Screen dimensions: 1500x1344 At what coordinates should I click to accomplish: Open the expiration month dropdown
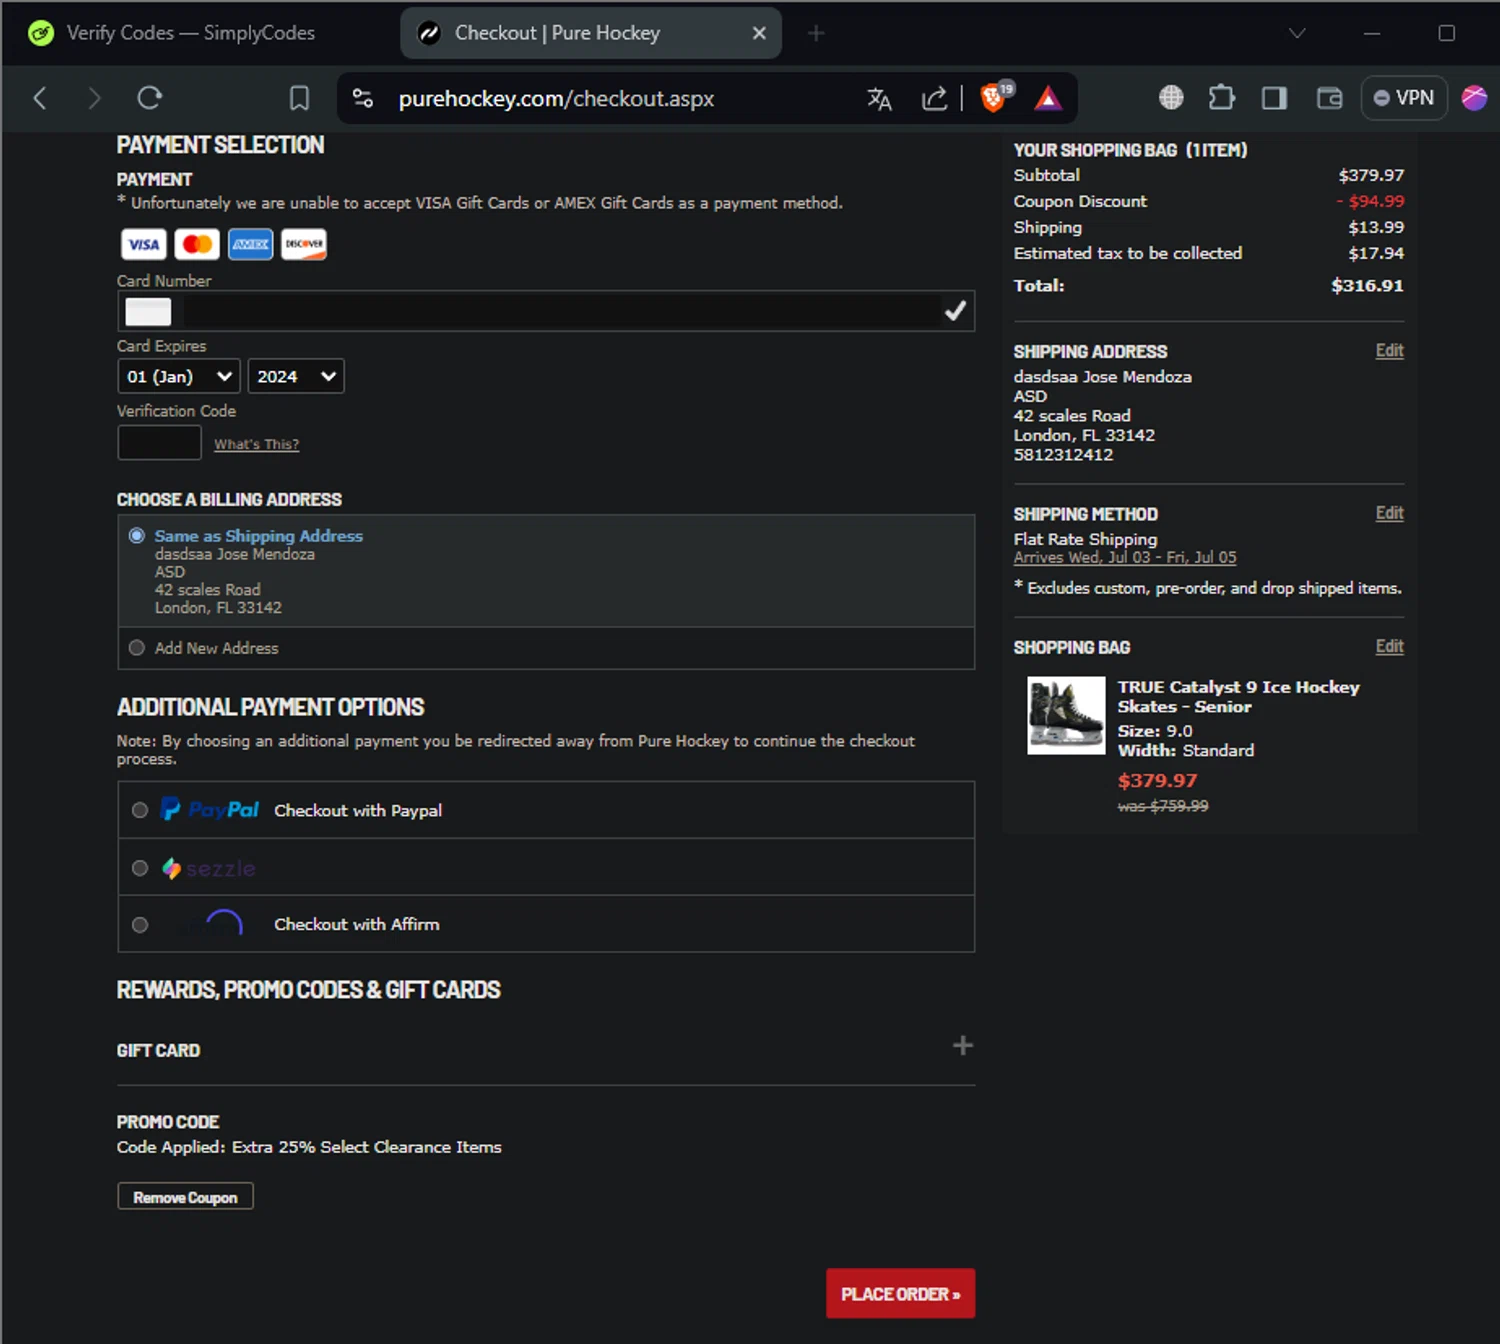point(179,376)
